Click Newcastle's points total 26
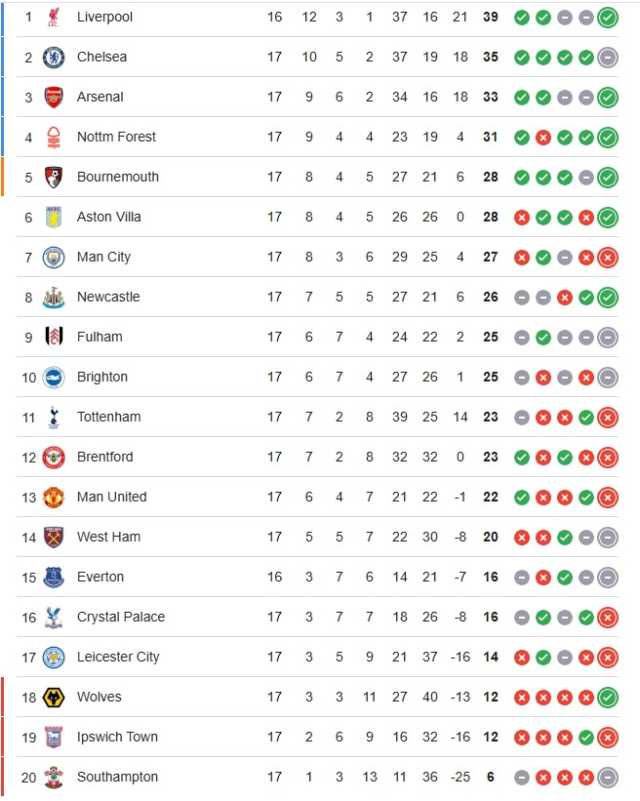 click(x=490, y=297)
